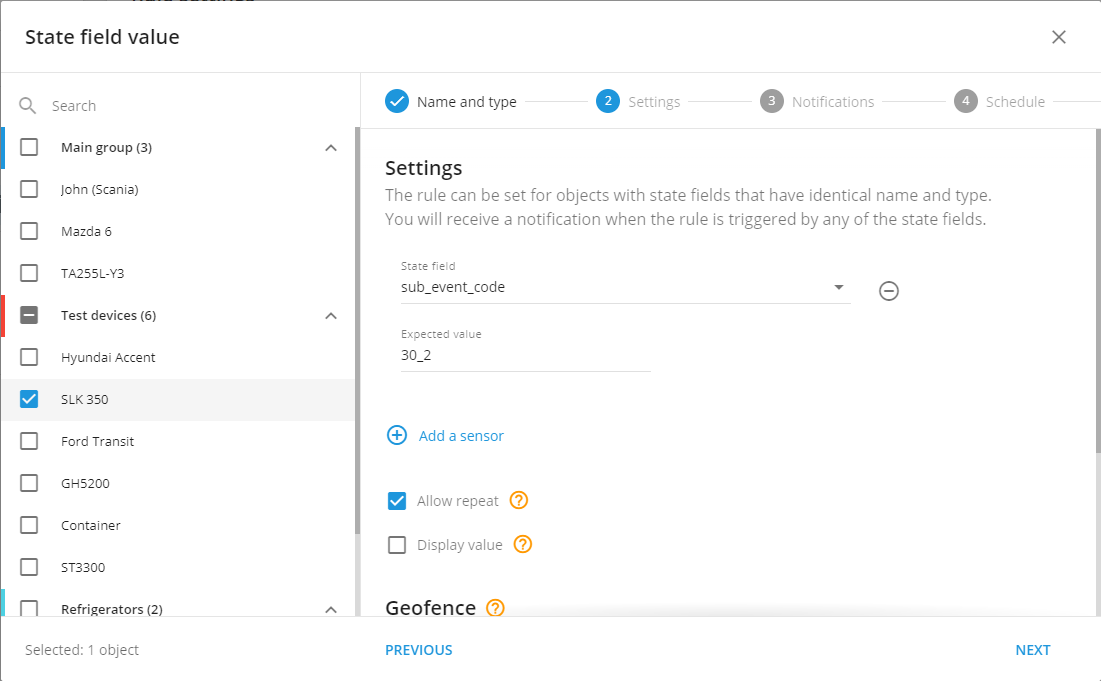Click the settings panel scrollbar
Viewport: 1101px width, 681px height.
click(1097, 291)
